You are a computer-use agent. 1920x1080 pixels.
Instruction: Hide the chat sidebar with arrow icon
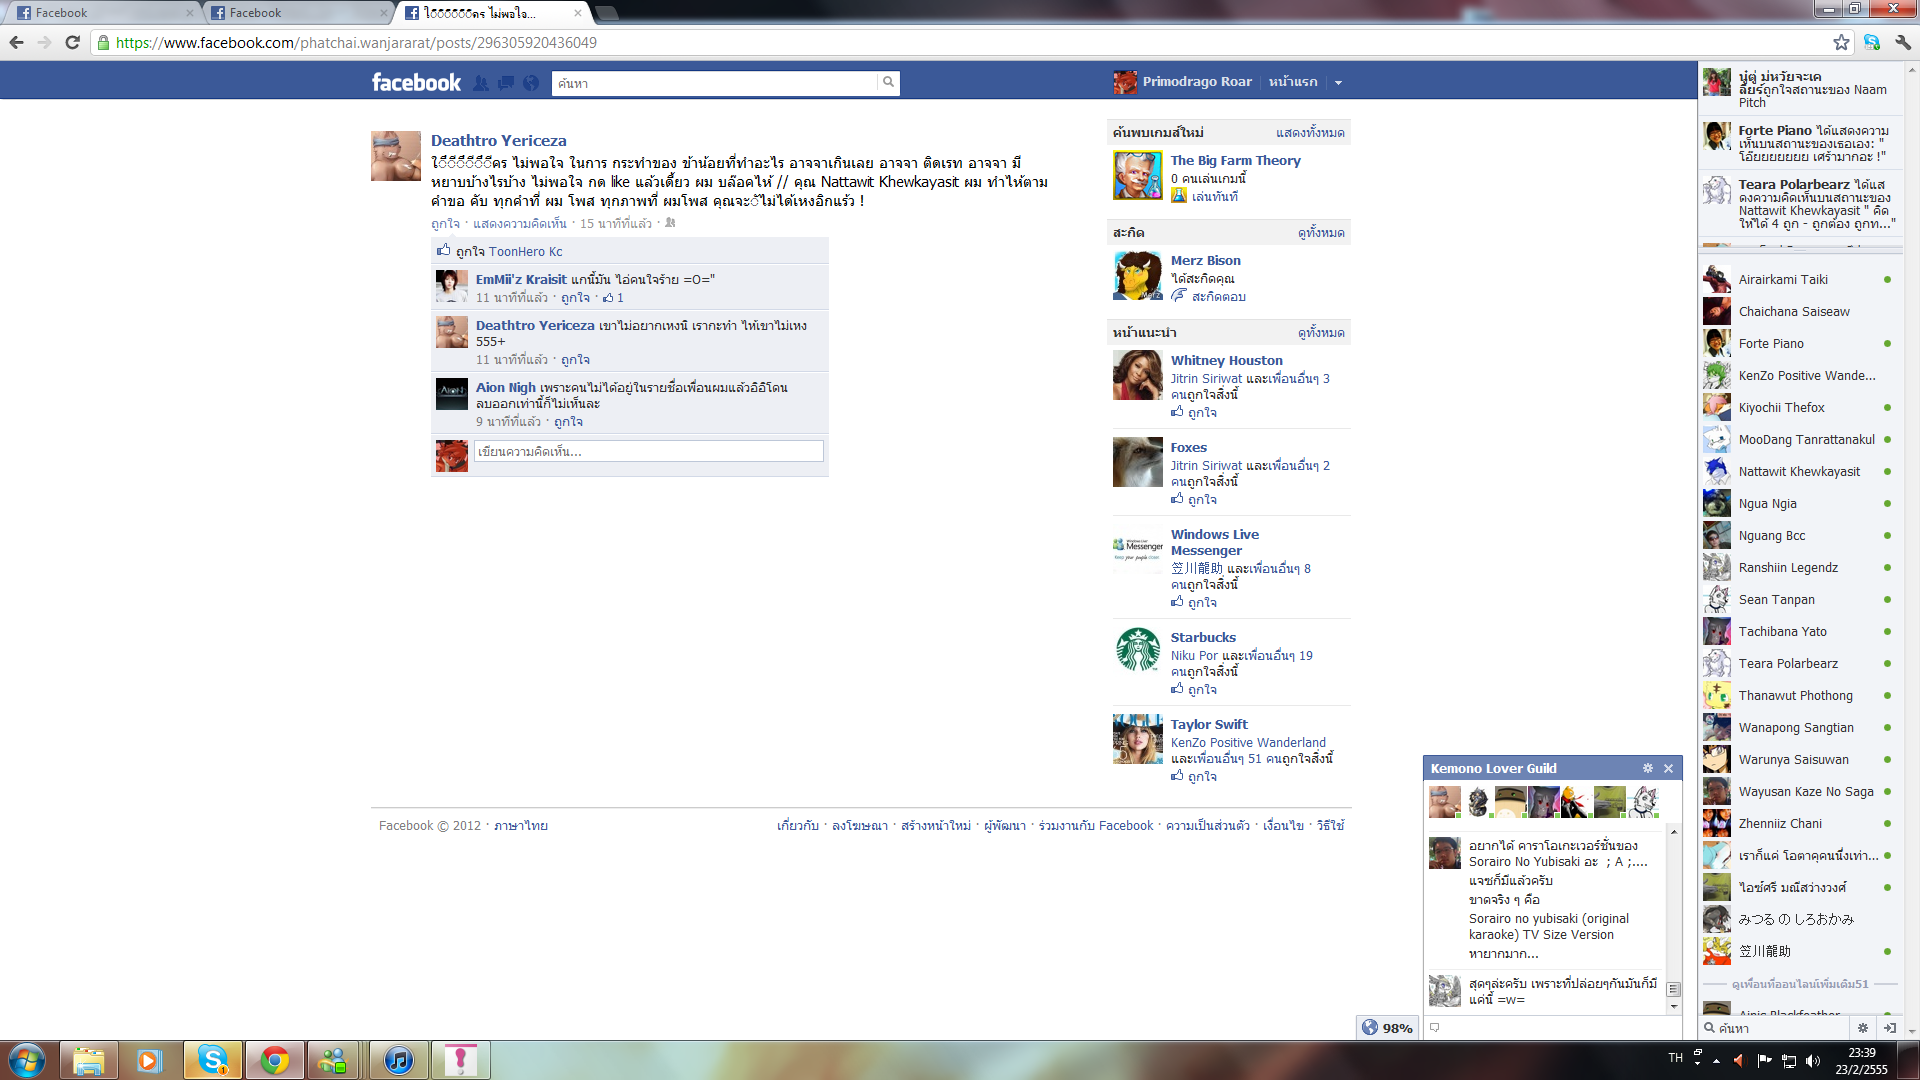click(1889, 1027)
